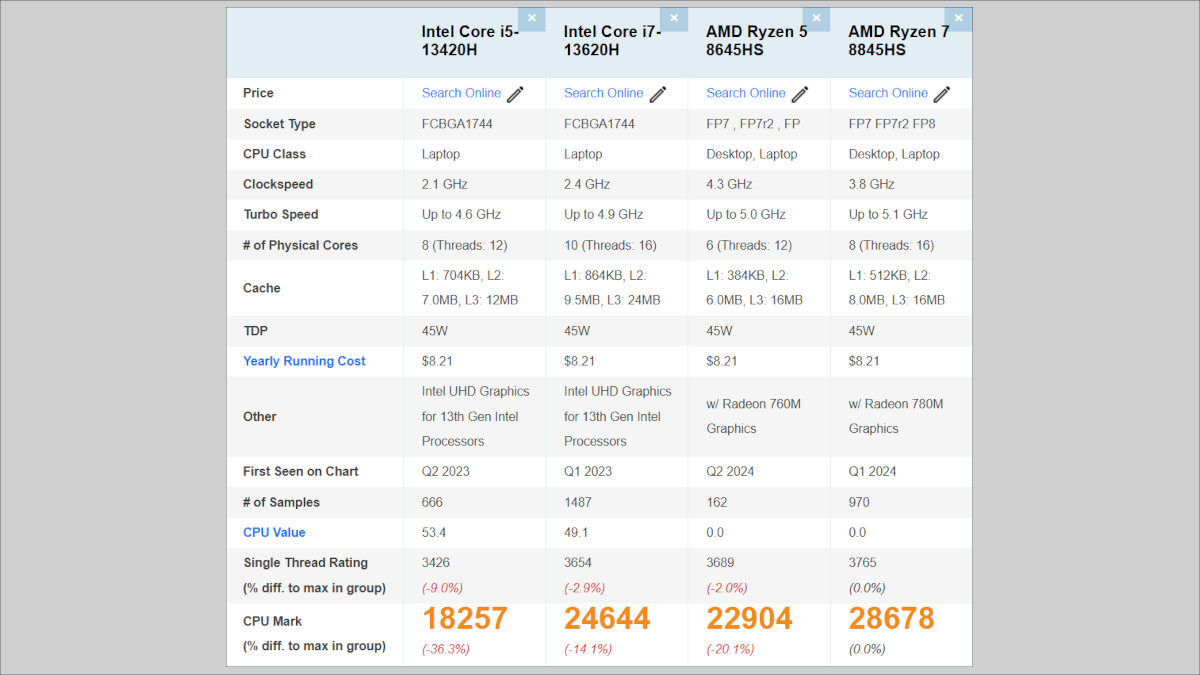Click the Intel Core i5-13420H heading
The image size is (1200, 675).
click(470, 40)
